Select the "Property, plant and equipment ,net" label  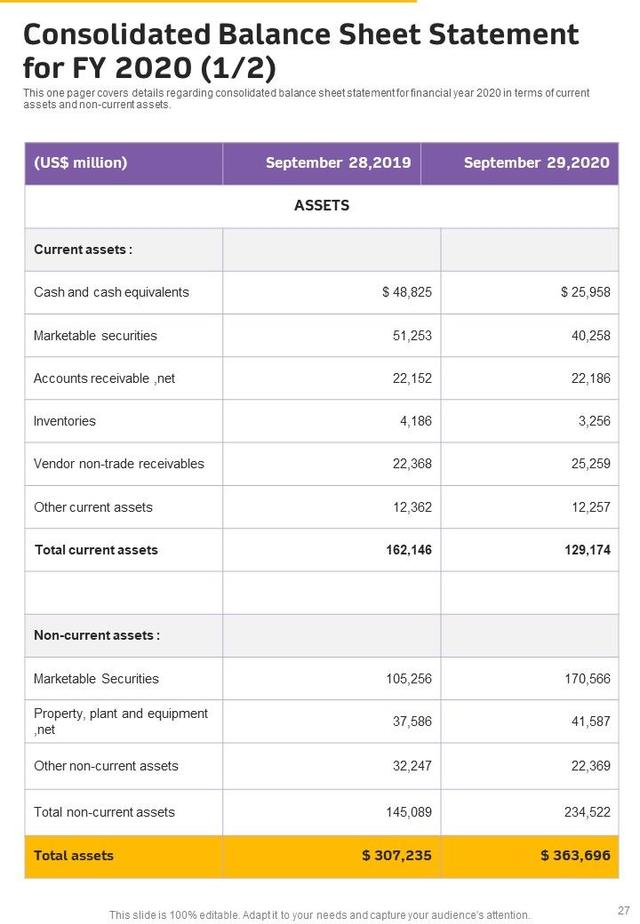point(120,721)
